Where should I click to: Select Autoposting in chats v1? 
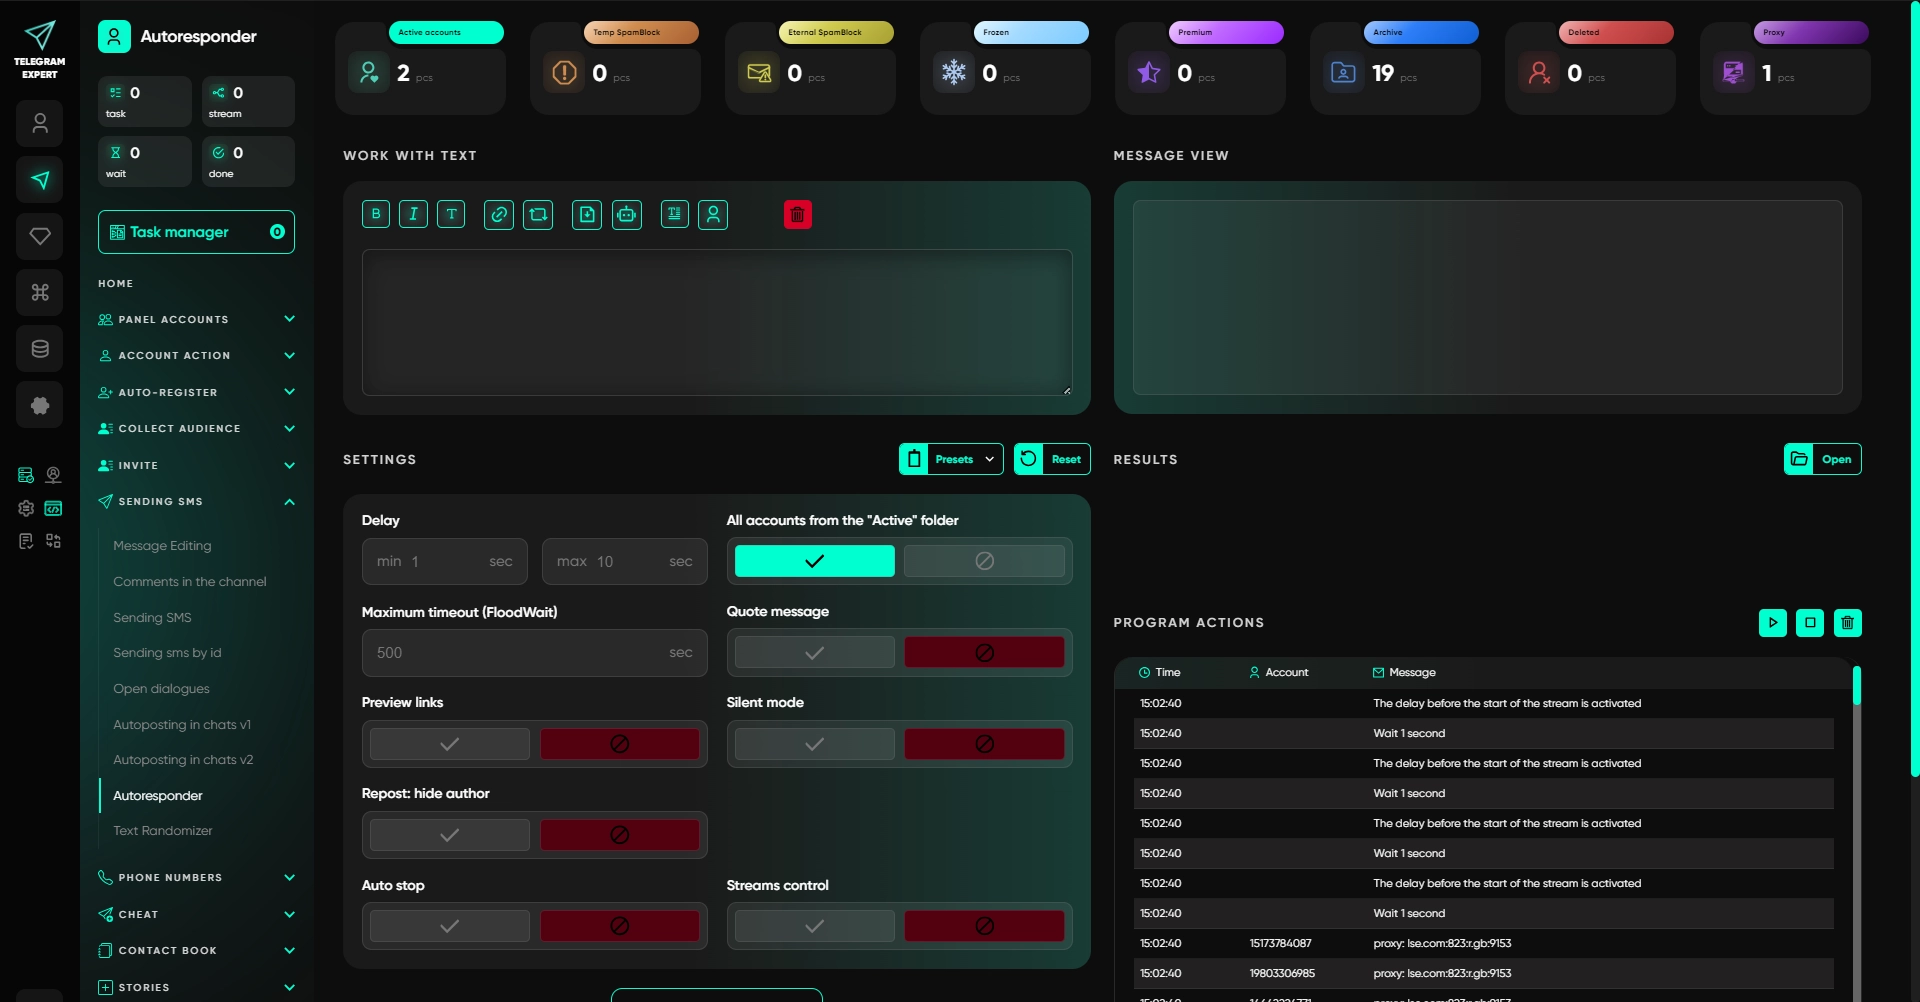tap(182, 725)
